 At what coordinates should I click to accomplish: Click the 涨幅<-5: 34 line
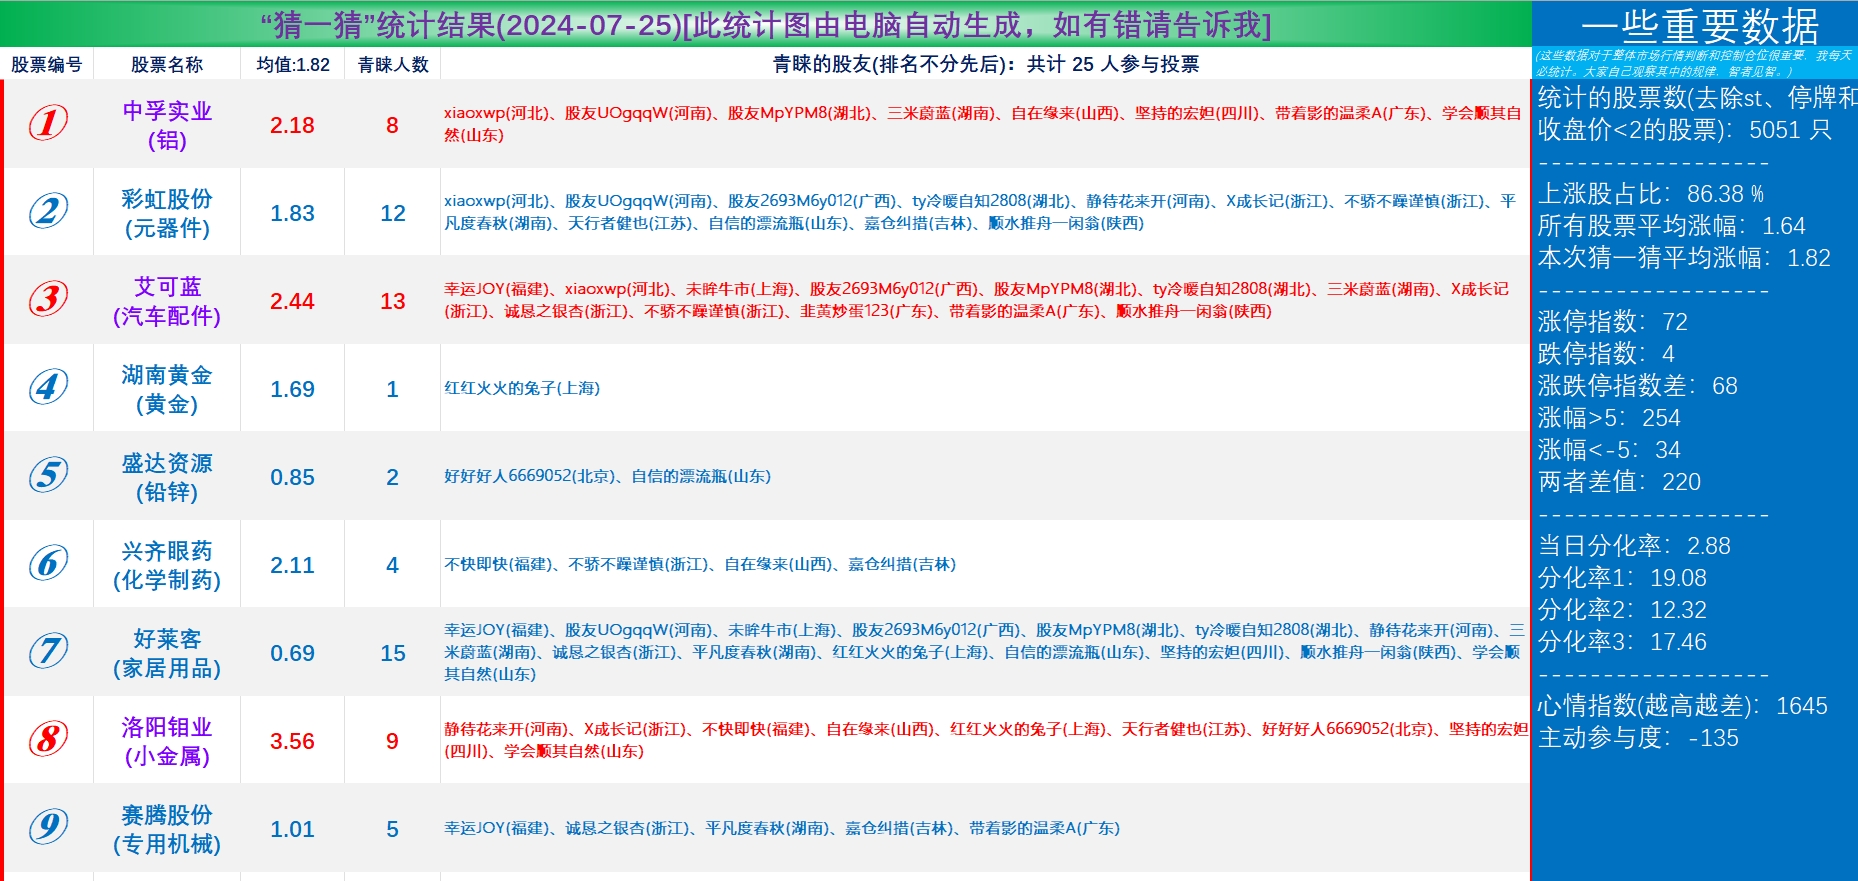pyautogui.click(x=1609, y=450)
